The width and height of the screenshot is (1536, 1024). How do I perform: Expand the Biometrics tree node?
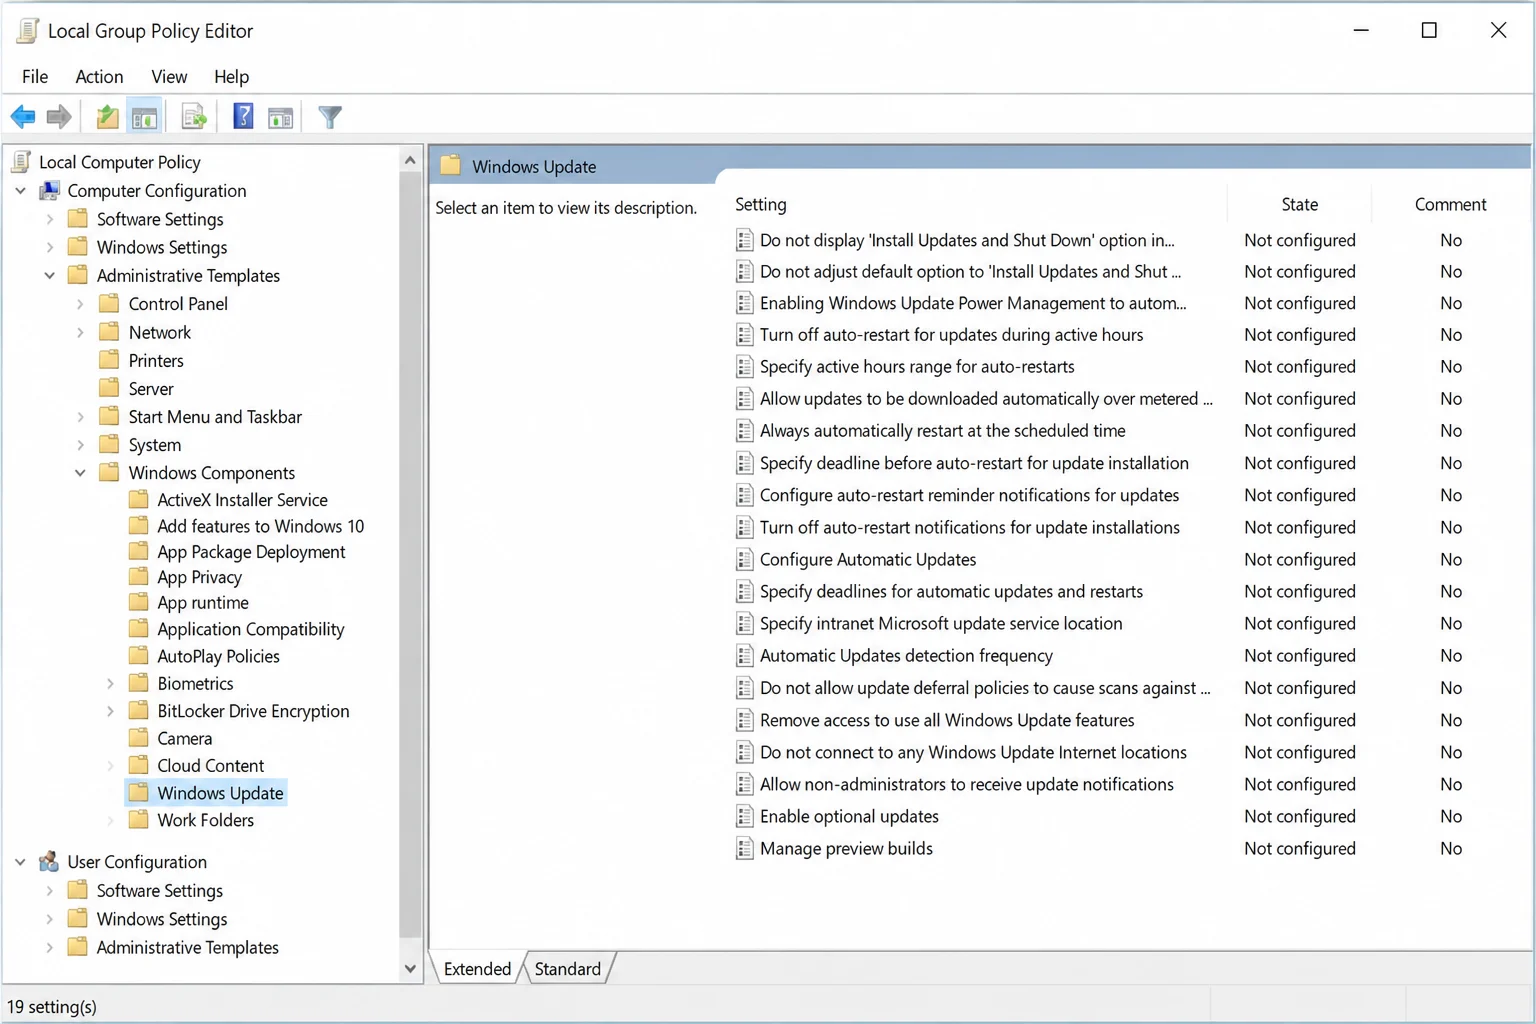[x=110, y=683]
